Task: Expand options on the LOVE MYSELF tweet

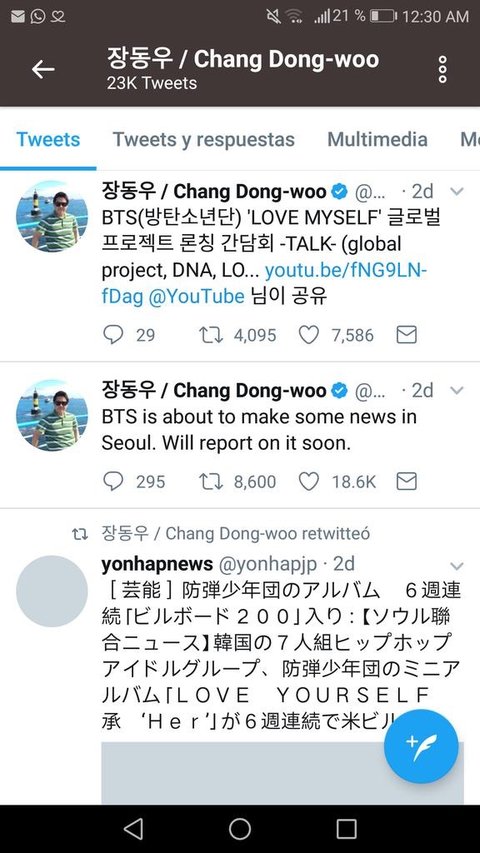Action: 457,191
